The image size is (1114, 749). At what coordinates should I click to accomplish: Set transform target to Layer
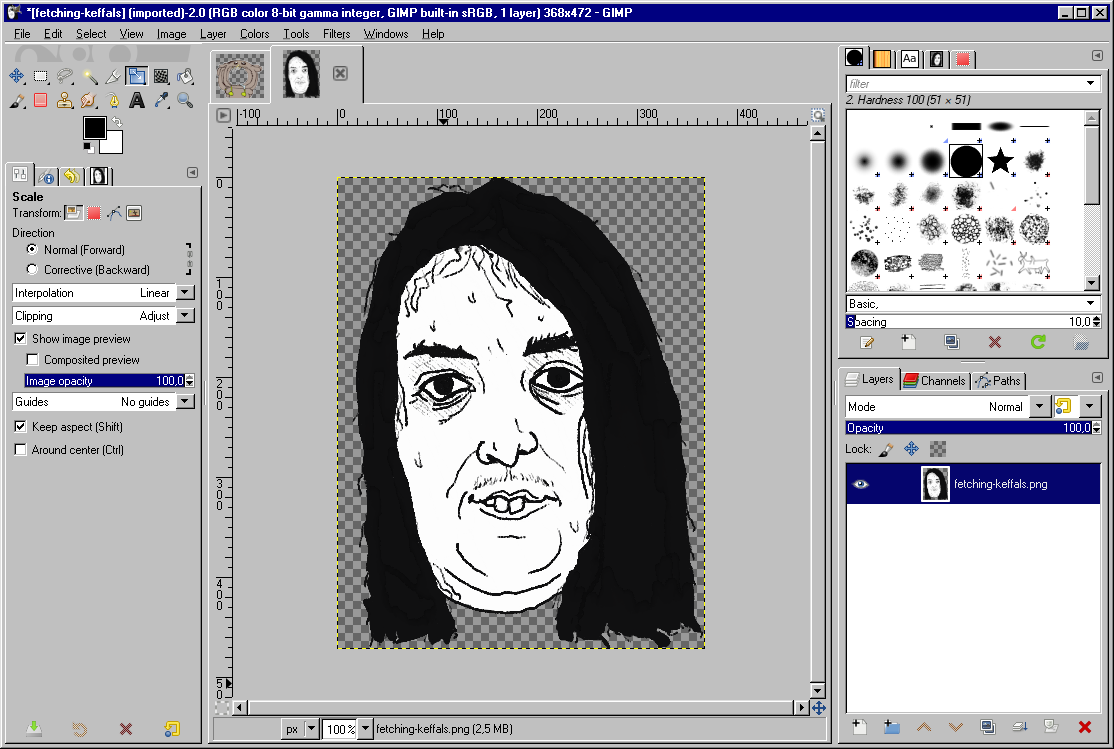(73, 212)
